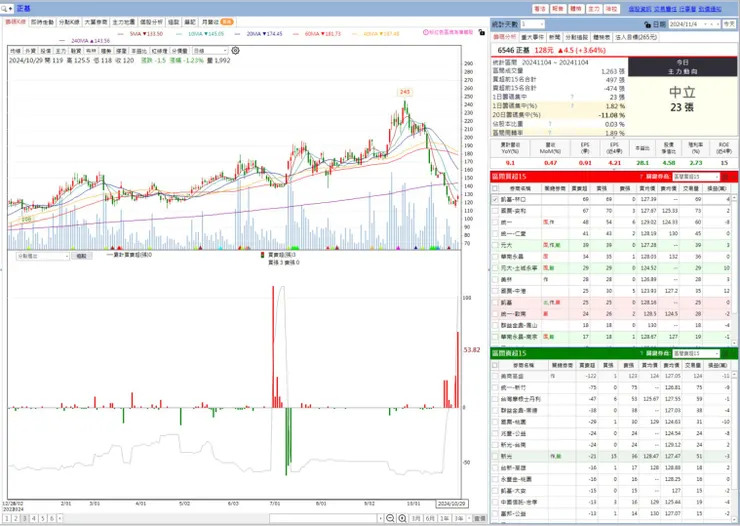This screenshot has width=740, height=526.
Task: Toggle select-all checkbox in buyers table header
Action: click(495, 188)
